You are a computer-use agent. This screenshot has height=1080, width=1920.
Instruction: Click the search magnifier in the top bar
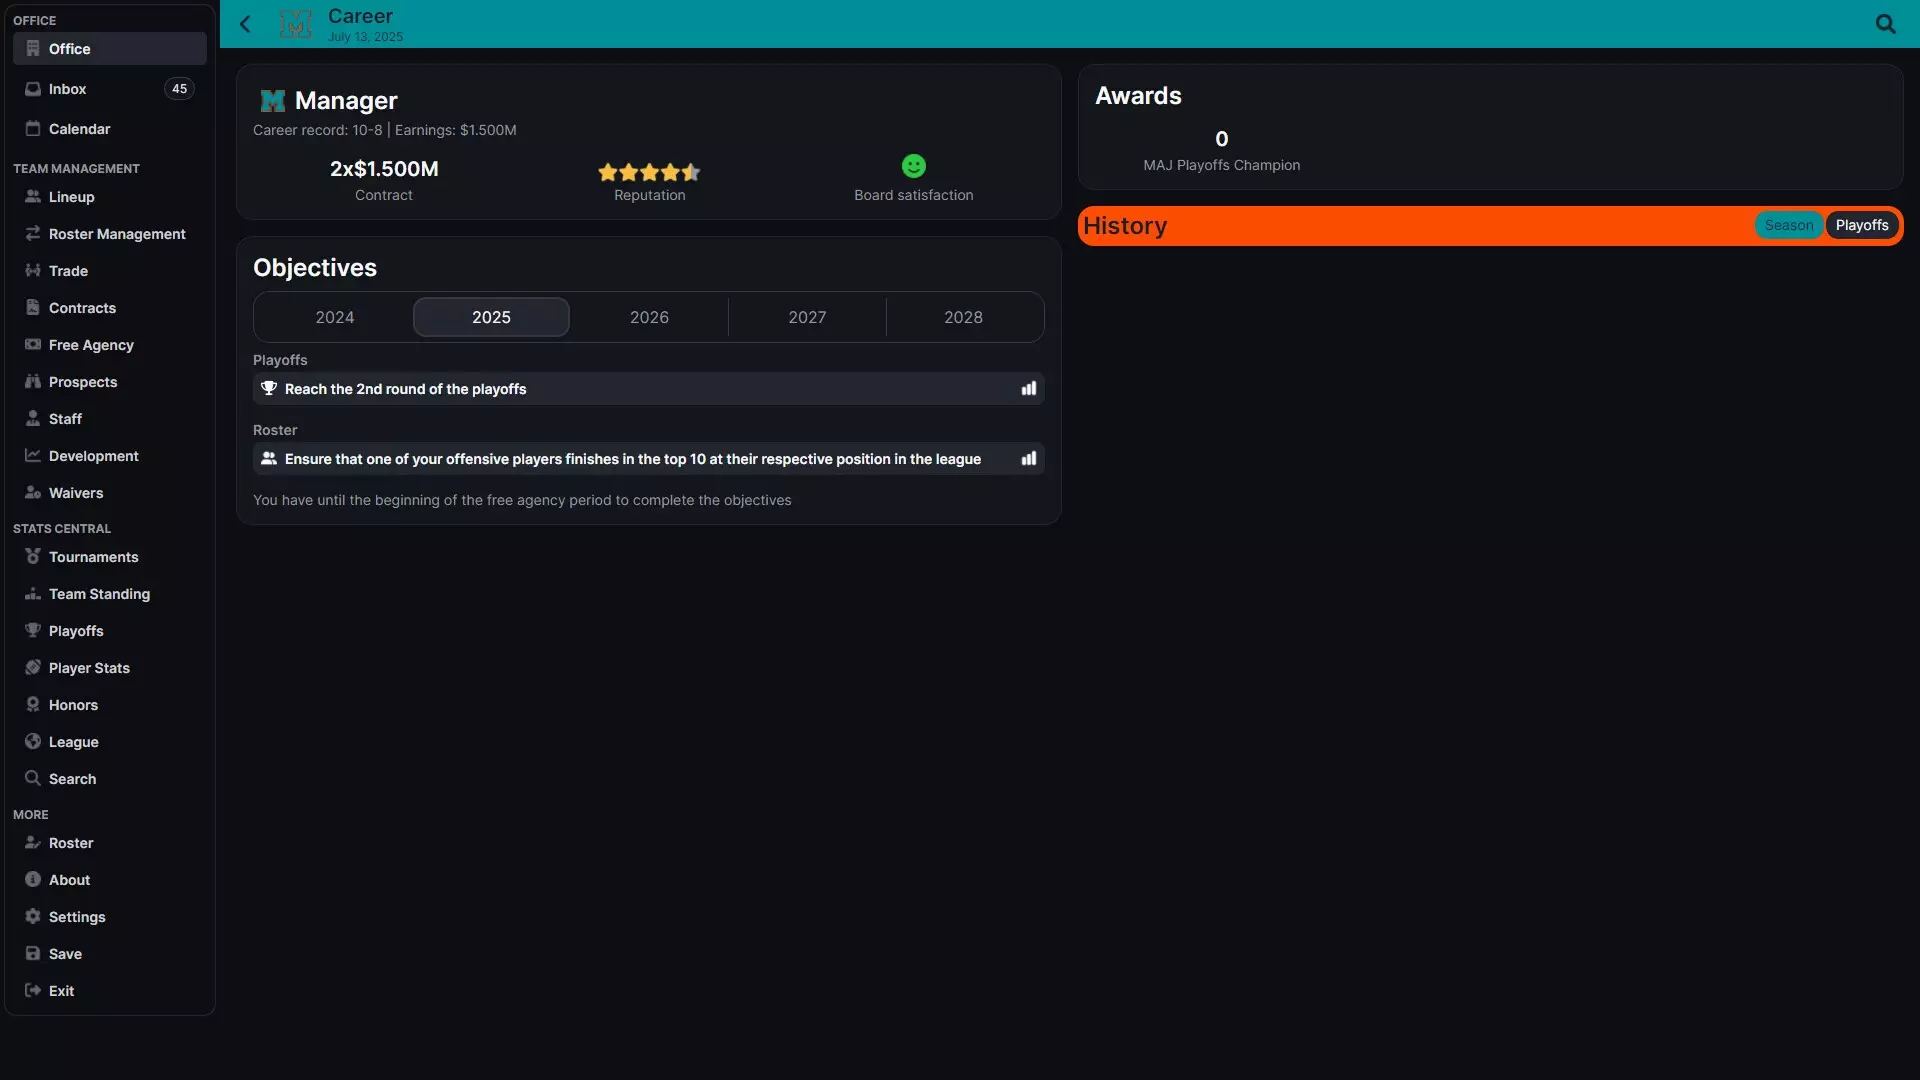1886,24
